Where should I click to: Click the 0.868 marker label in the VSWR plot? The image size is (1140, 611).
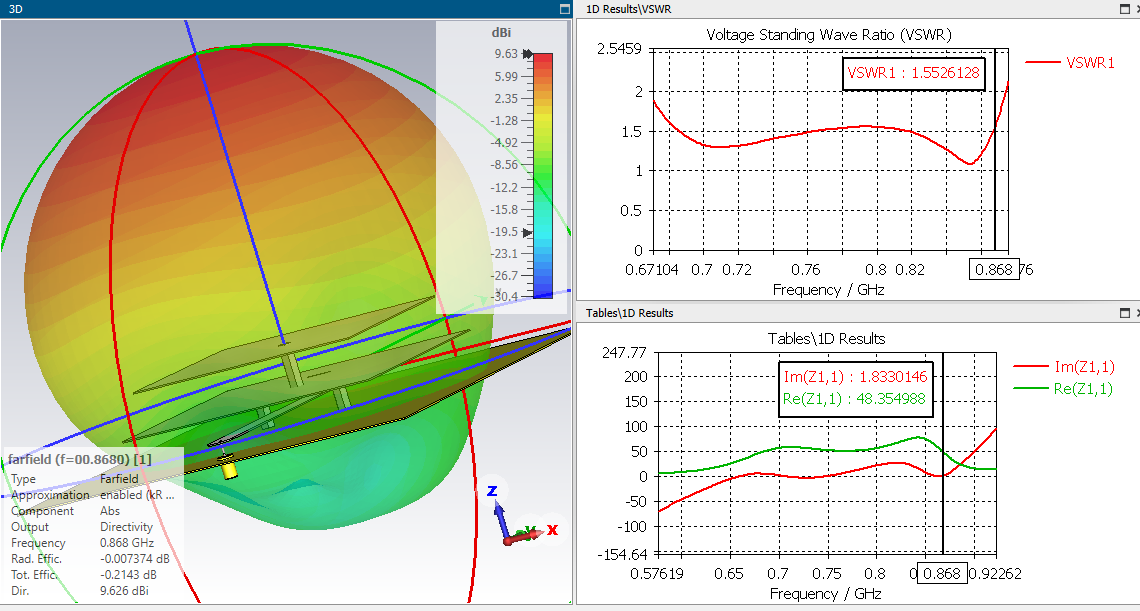point(994,270)
